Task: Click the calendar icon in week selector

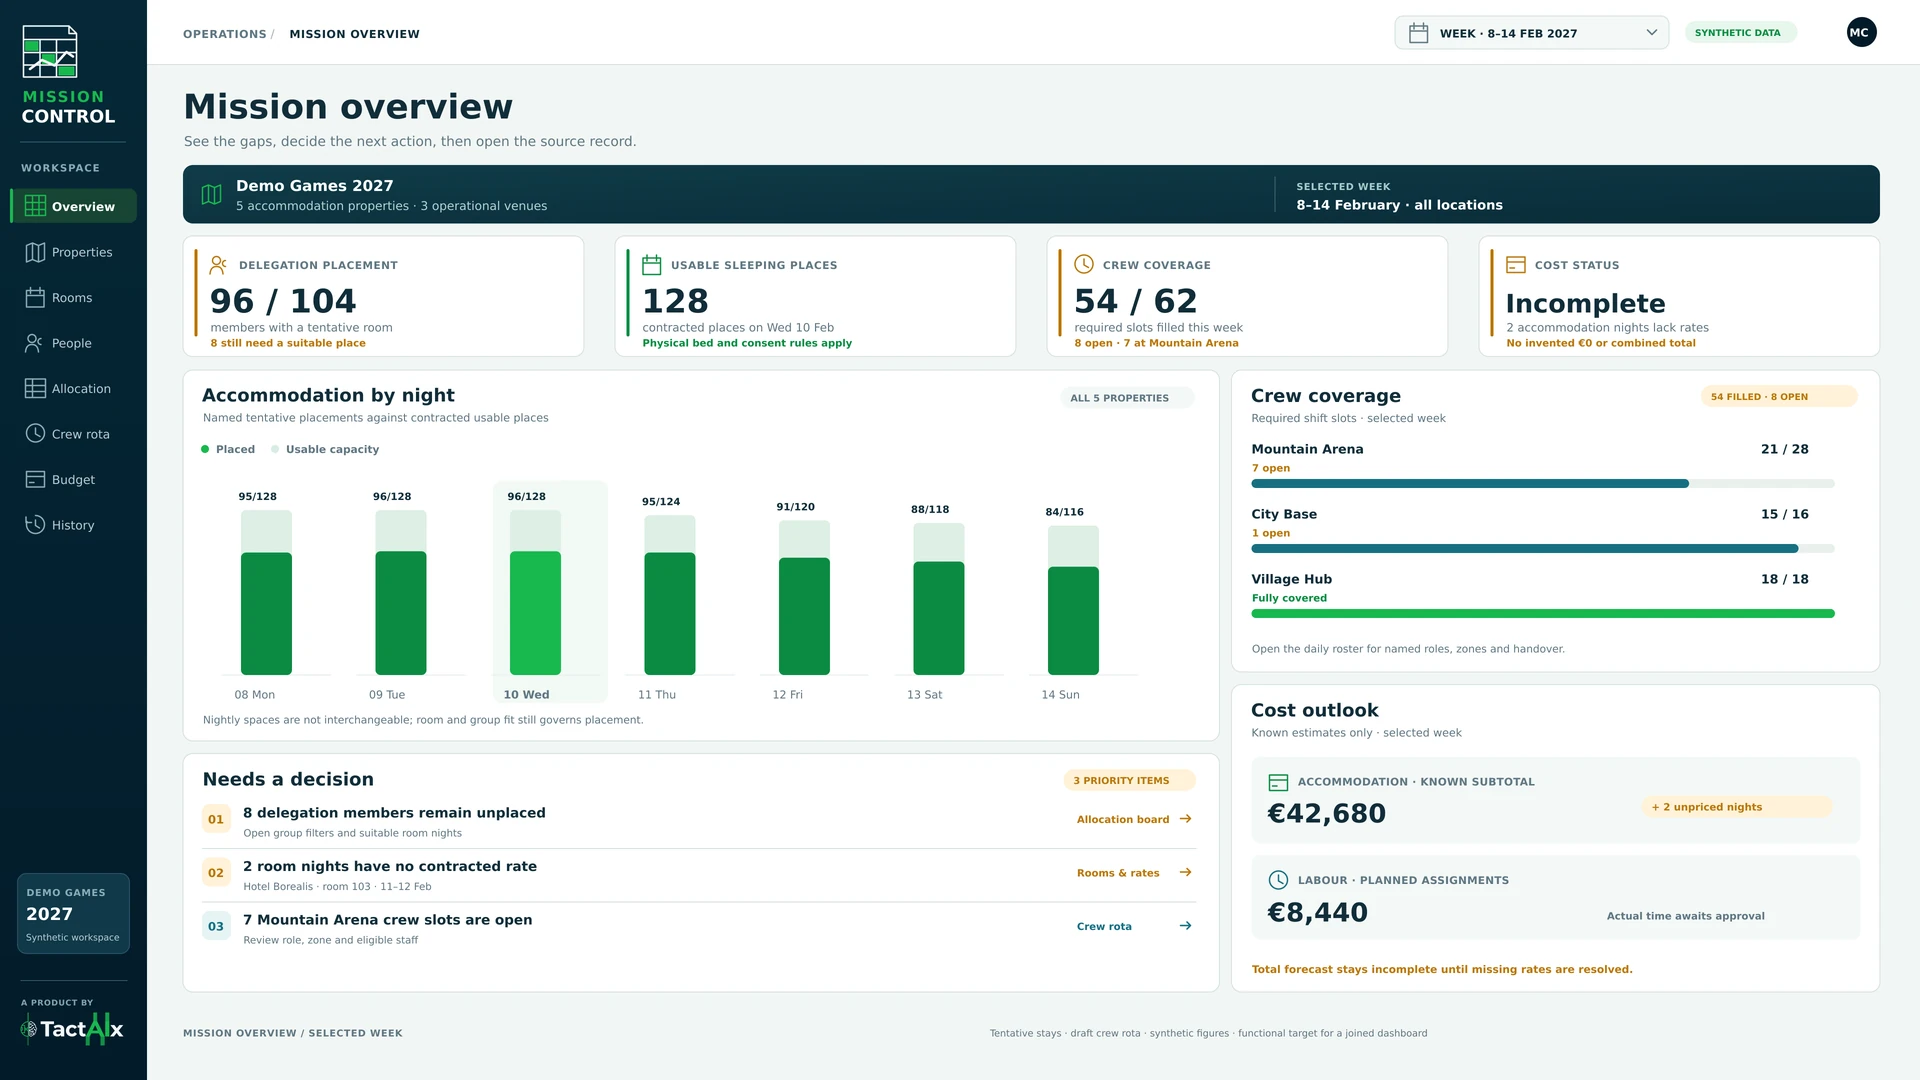Action: pos(1418,33)
